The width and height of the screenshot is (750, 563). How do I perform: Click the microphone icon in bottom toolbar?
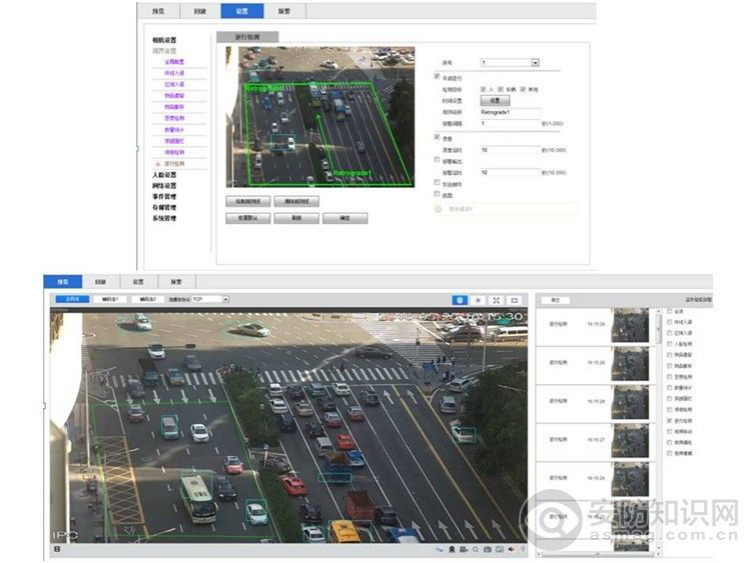521,549
